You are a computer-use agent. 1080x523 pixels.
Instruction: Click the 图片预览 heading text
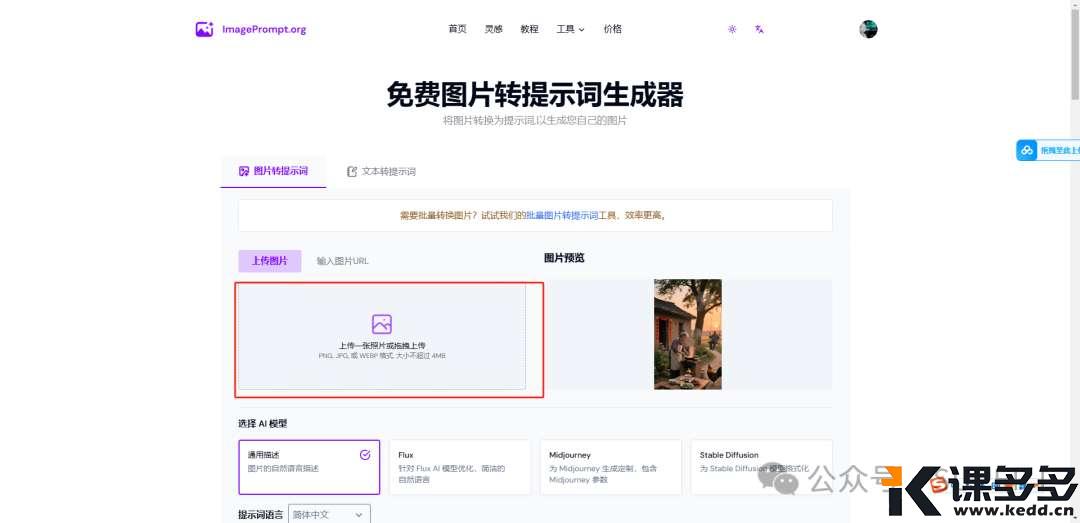564,258
